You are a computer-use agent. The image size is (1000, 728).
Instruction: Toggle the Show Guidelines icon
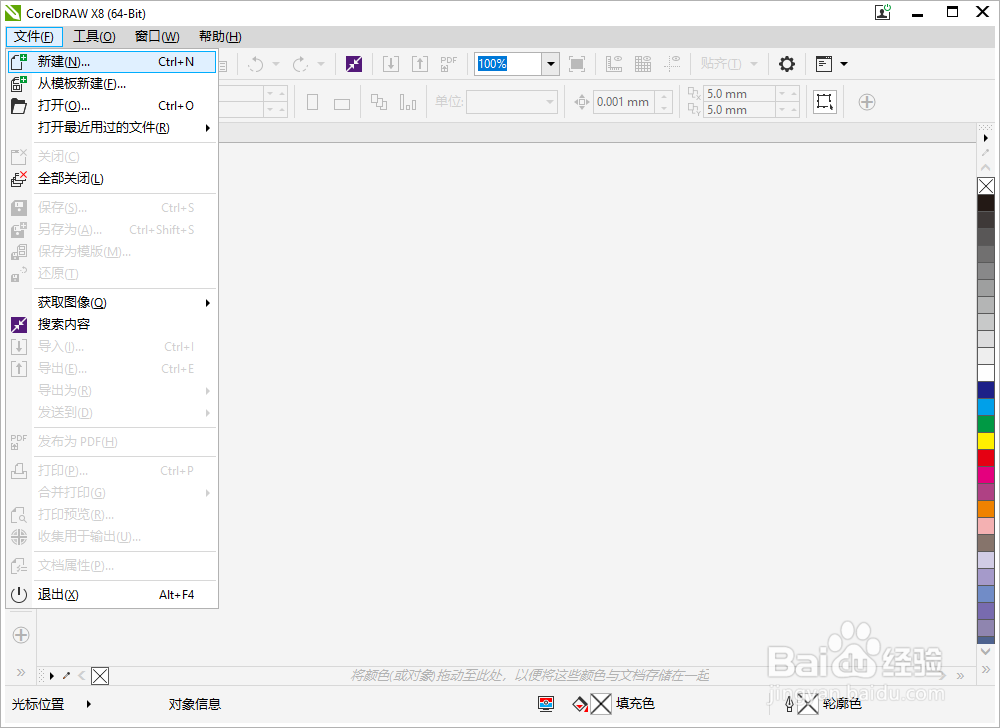click(672, 64)
